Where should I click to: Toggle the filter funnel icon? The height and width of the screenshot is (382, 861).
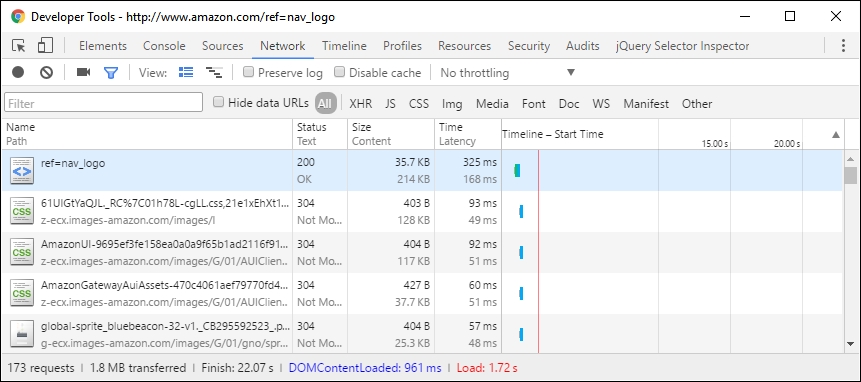pyautogui.click(x=111, y=72)
